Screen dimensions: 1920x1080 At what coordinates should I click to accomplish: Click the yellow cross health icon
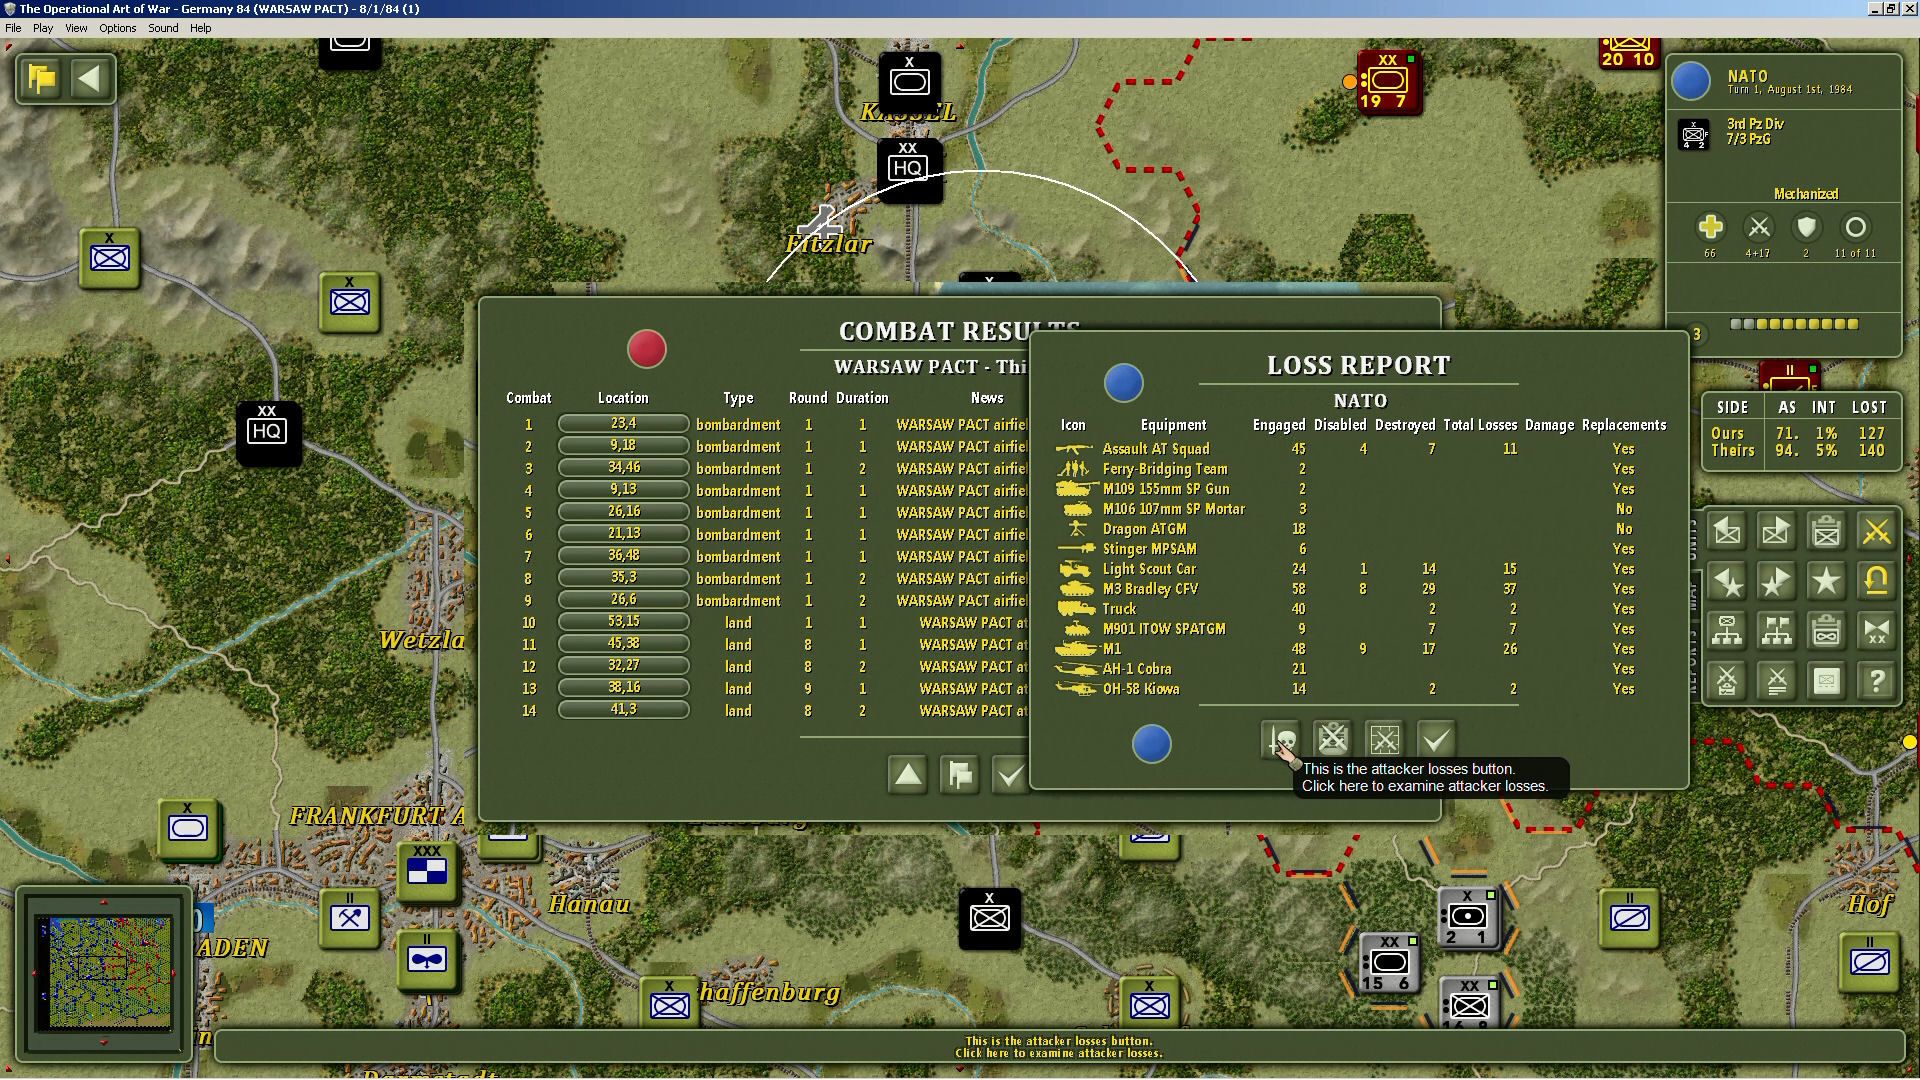tap(1710, 227)
